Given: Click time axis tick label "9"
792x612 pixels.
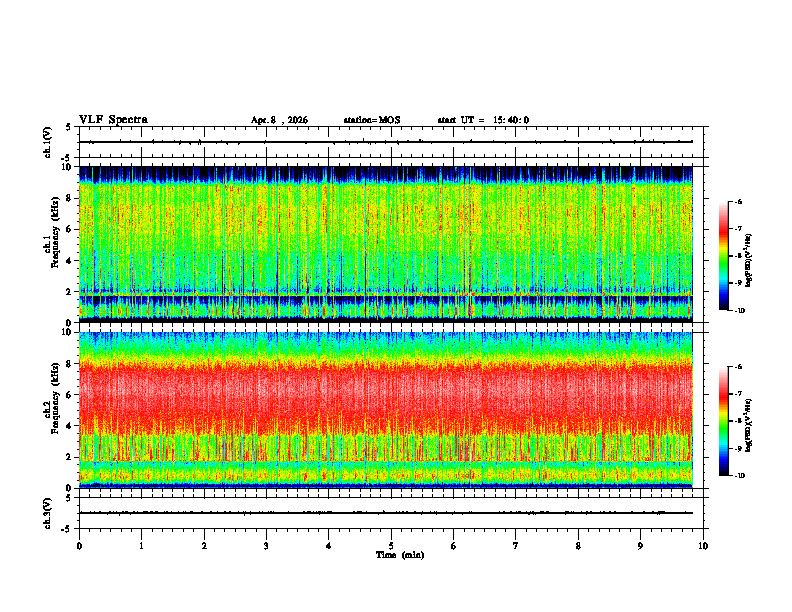Looking at the screenshot, I should [x=640, y=546].
